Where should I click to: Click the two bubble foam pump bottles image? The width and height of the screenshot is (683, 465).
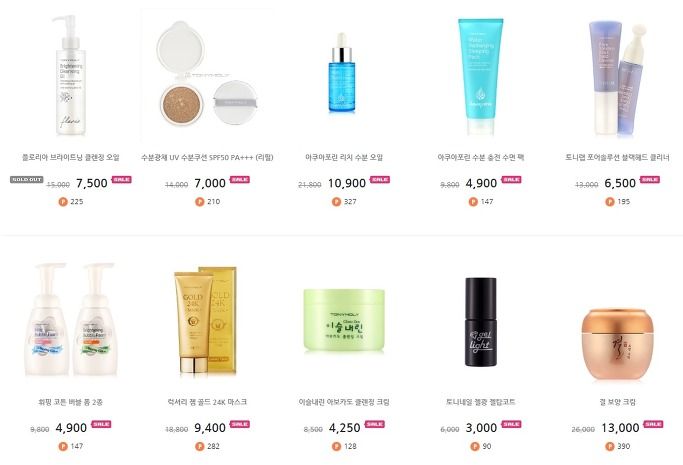coord(71,320)
